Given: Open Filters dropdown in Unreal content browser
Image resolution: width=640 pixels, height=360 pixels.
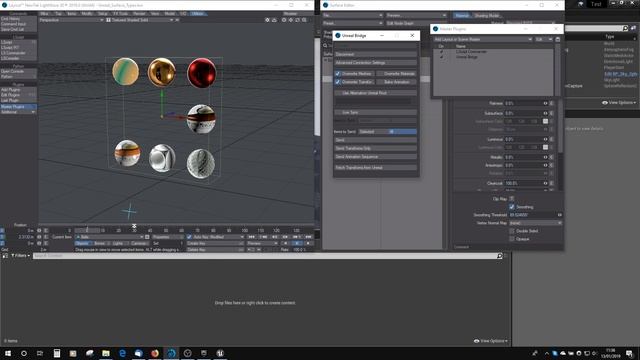Looking at the screenshot, I should point(20,256).
